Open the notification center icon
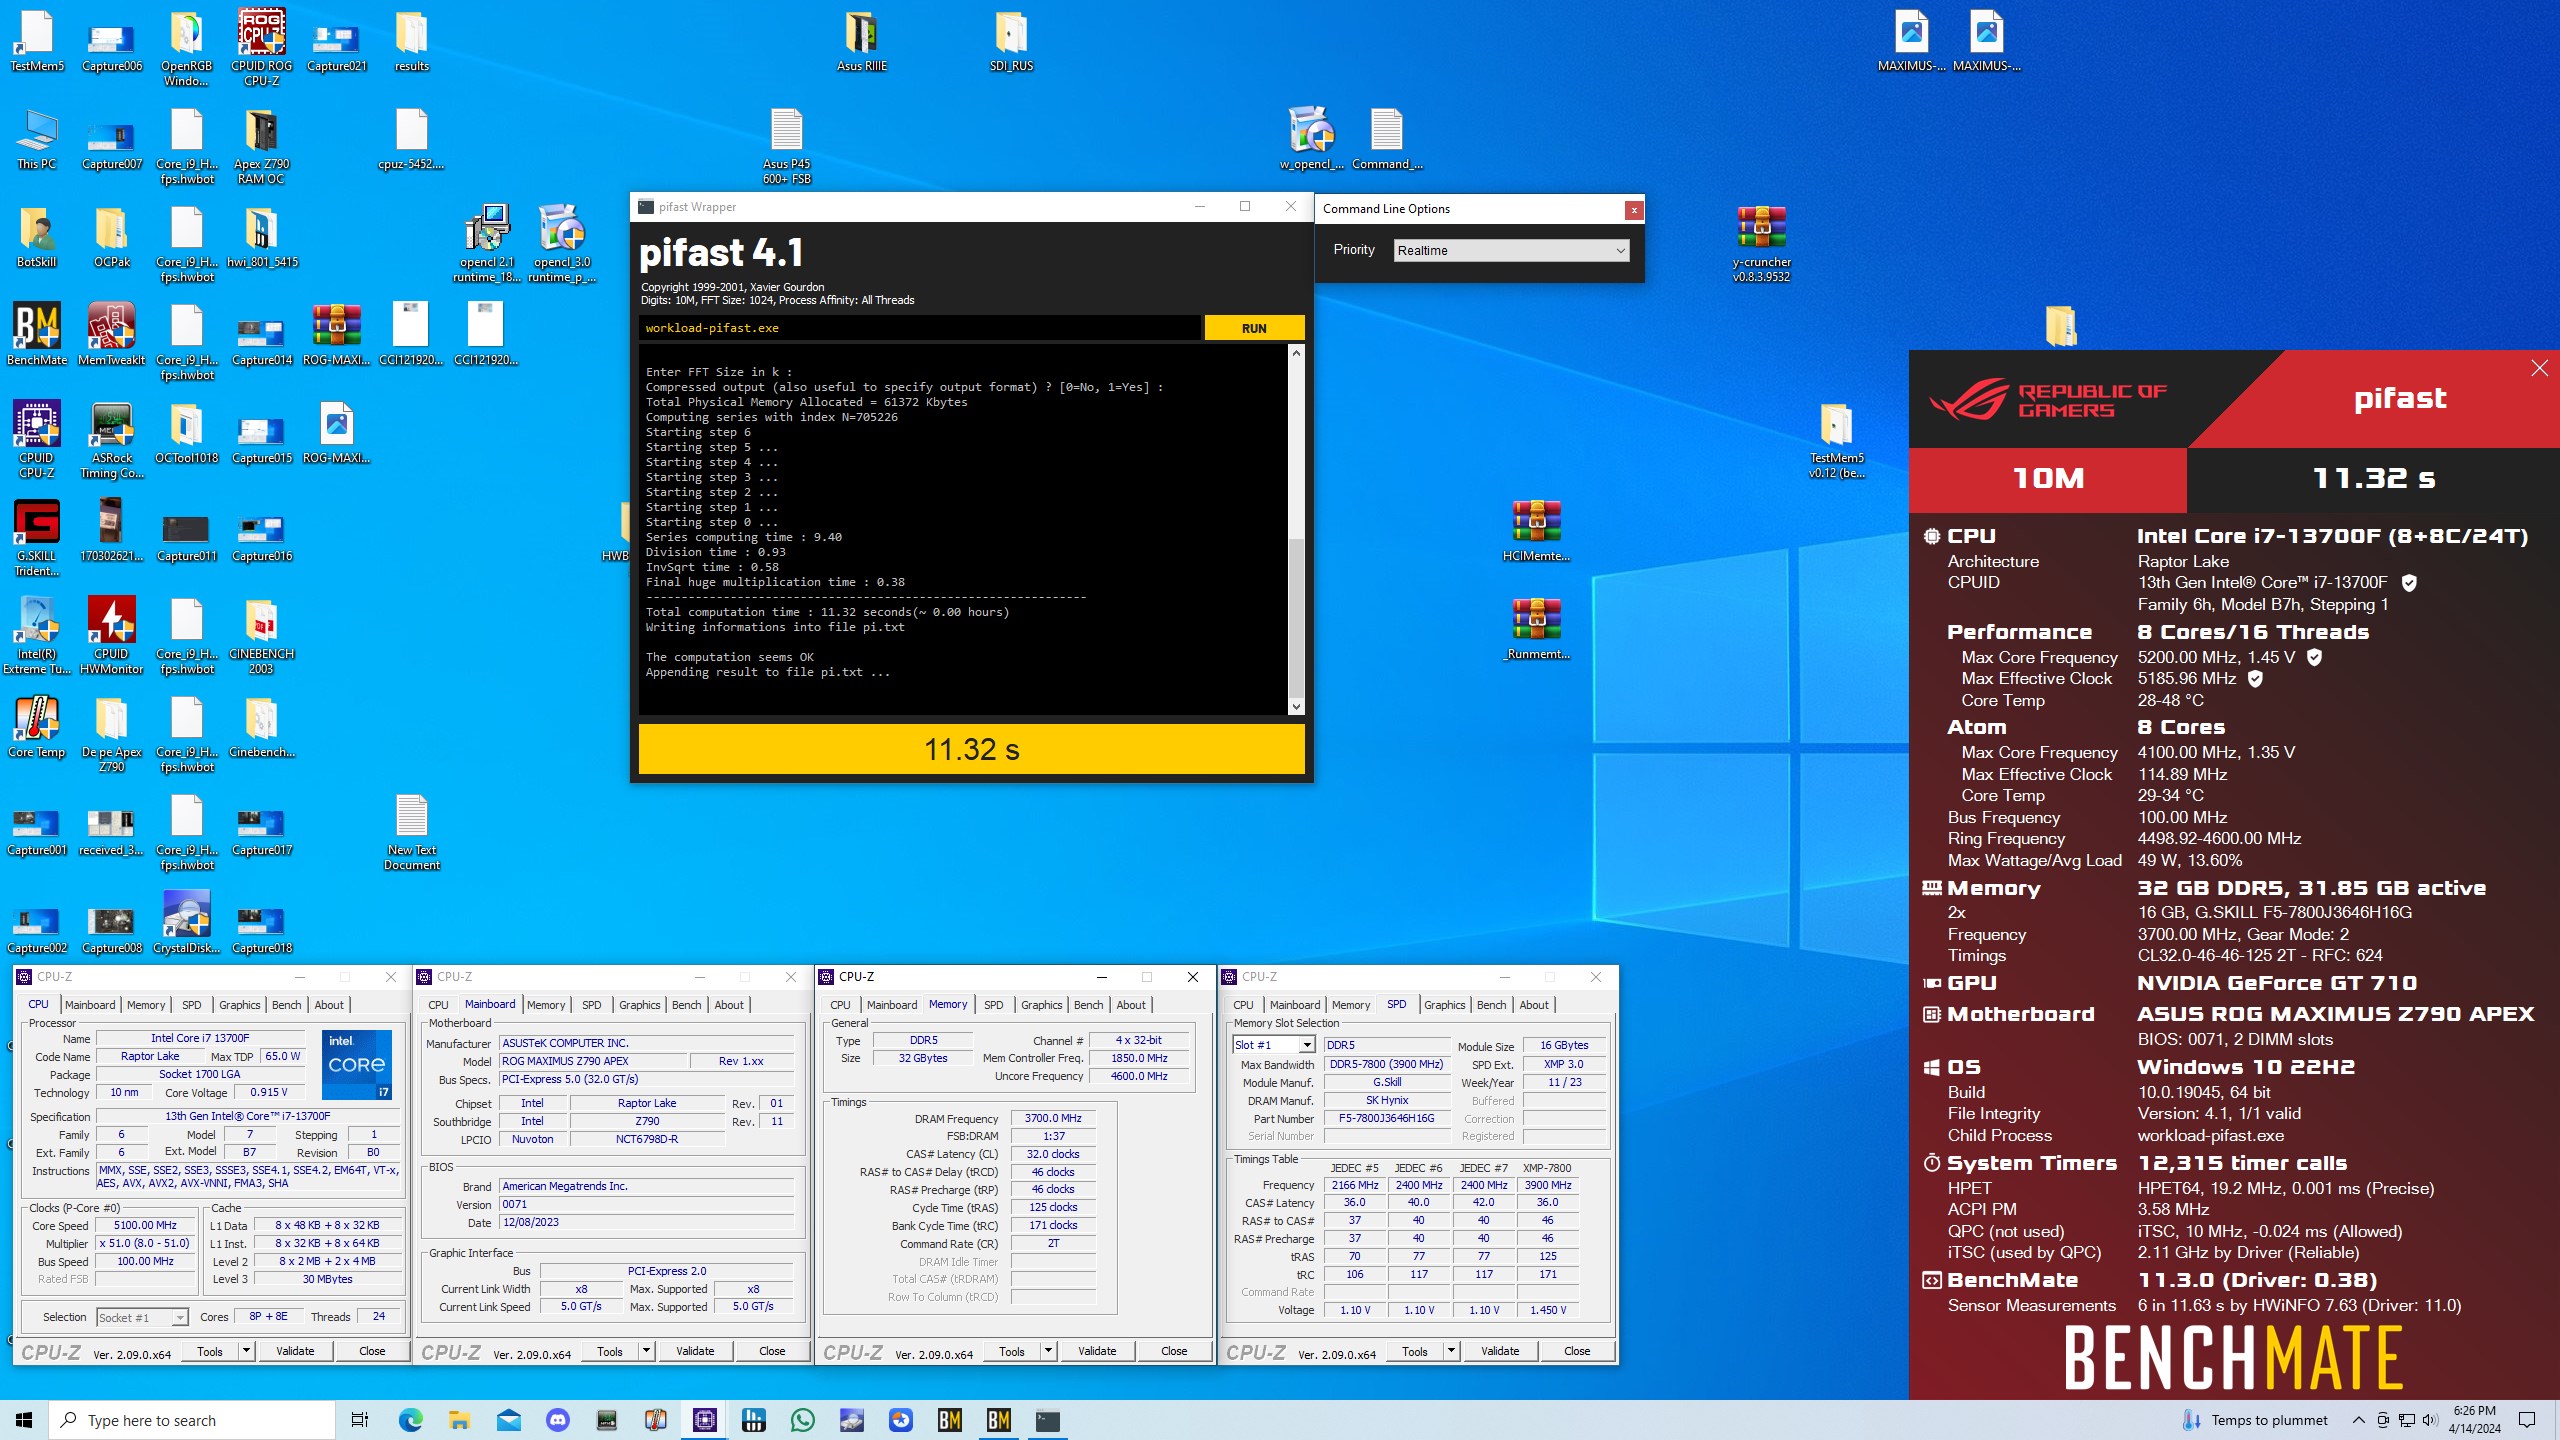Image resolution: width=2560 pixels, height=1440 pixels. 2527,1420
